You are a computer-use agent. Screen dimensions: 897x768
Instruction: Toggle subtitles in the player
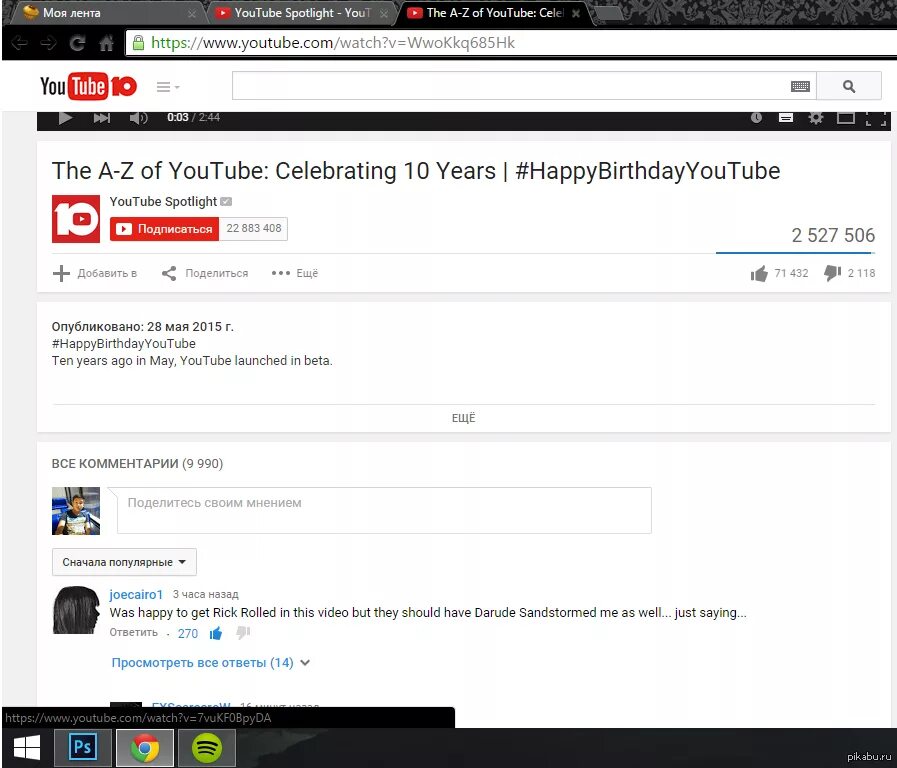click(786, 118)
